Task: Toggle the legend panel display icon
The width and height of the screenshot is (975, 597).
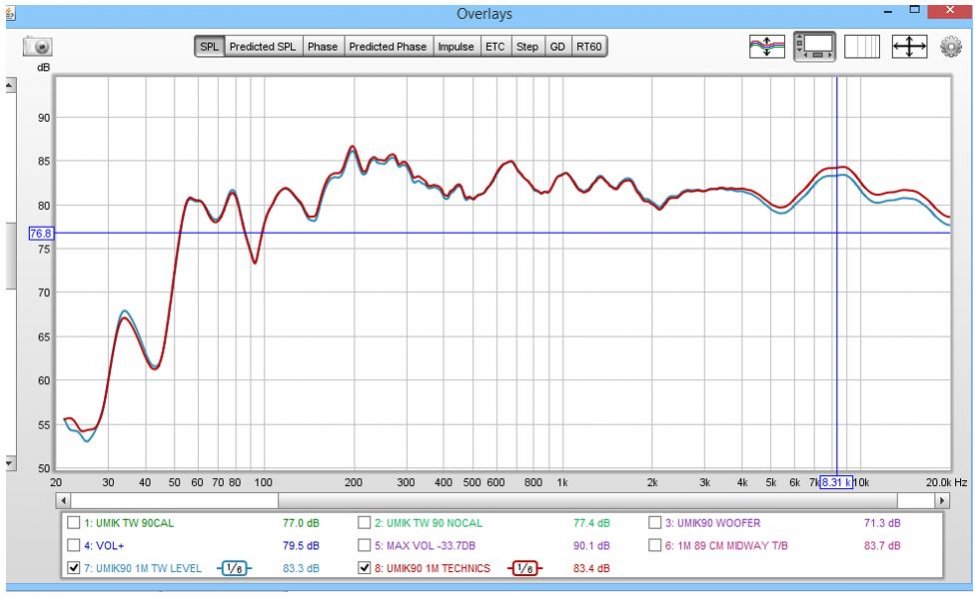Action: [x=815, y=47]
